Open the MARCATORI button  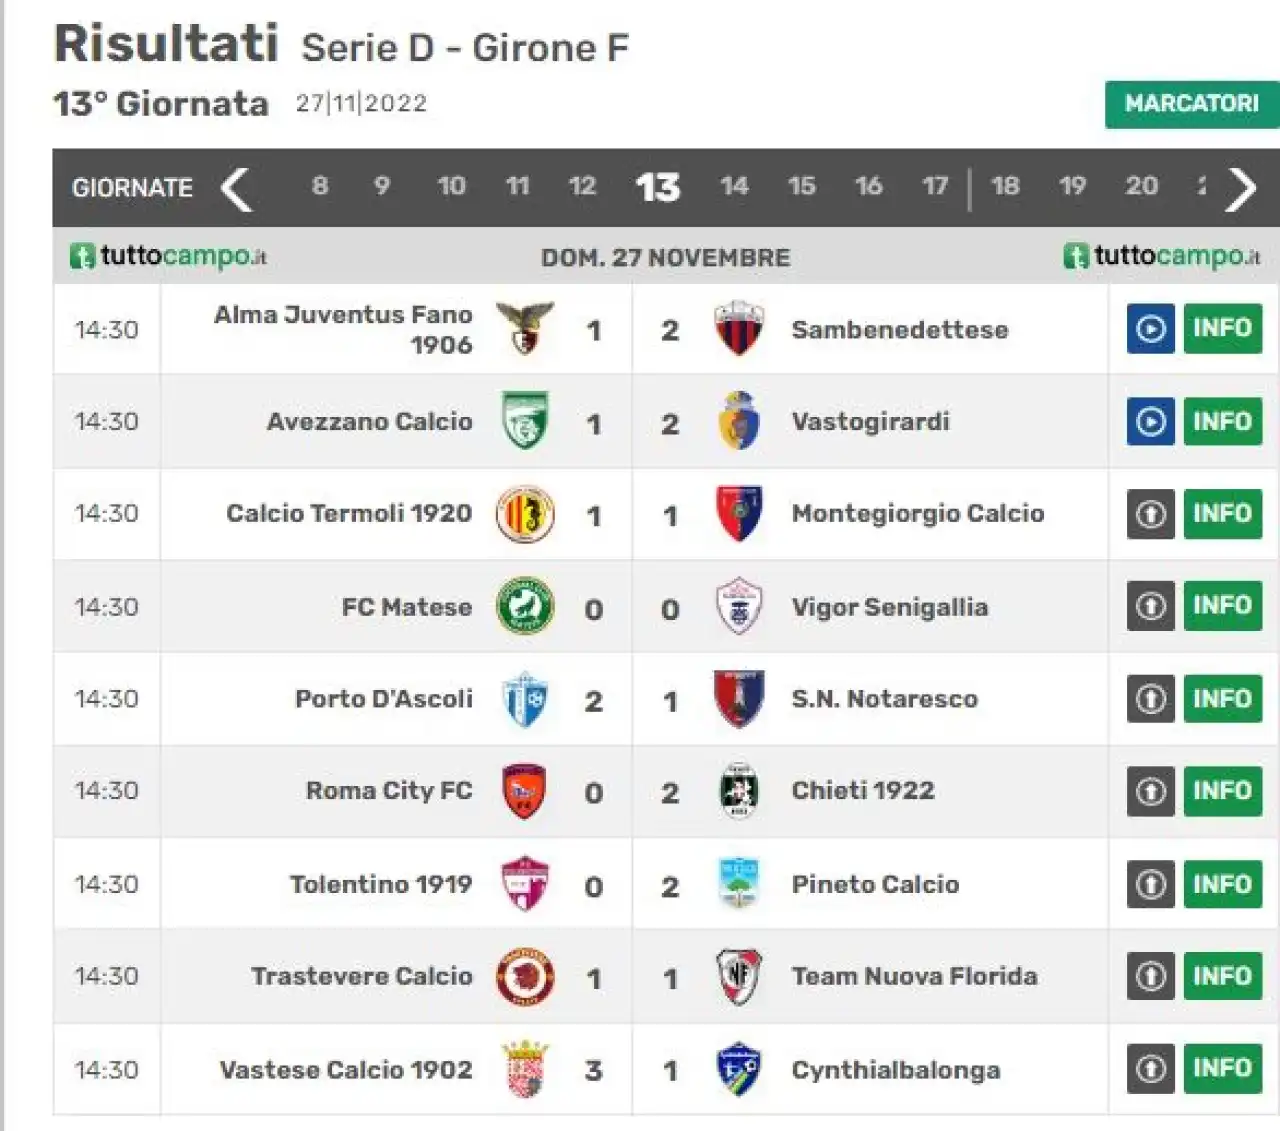[x=1192, y=104]
